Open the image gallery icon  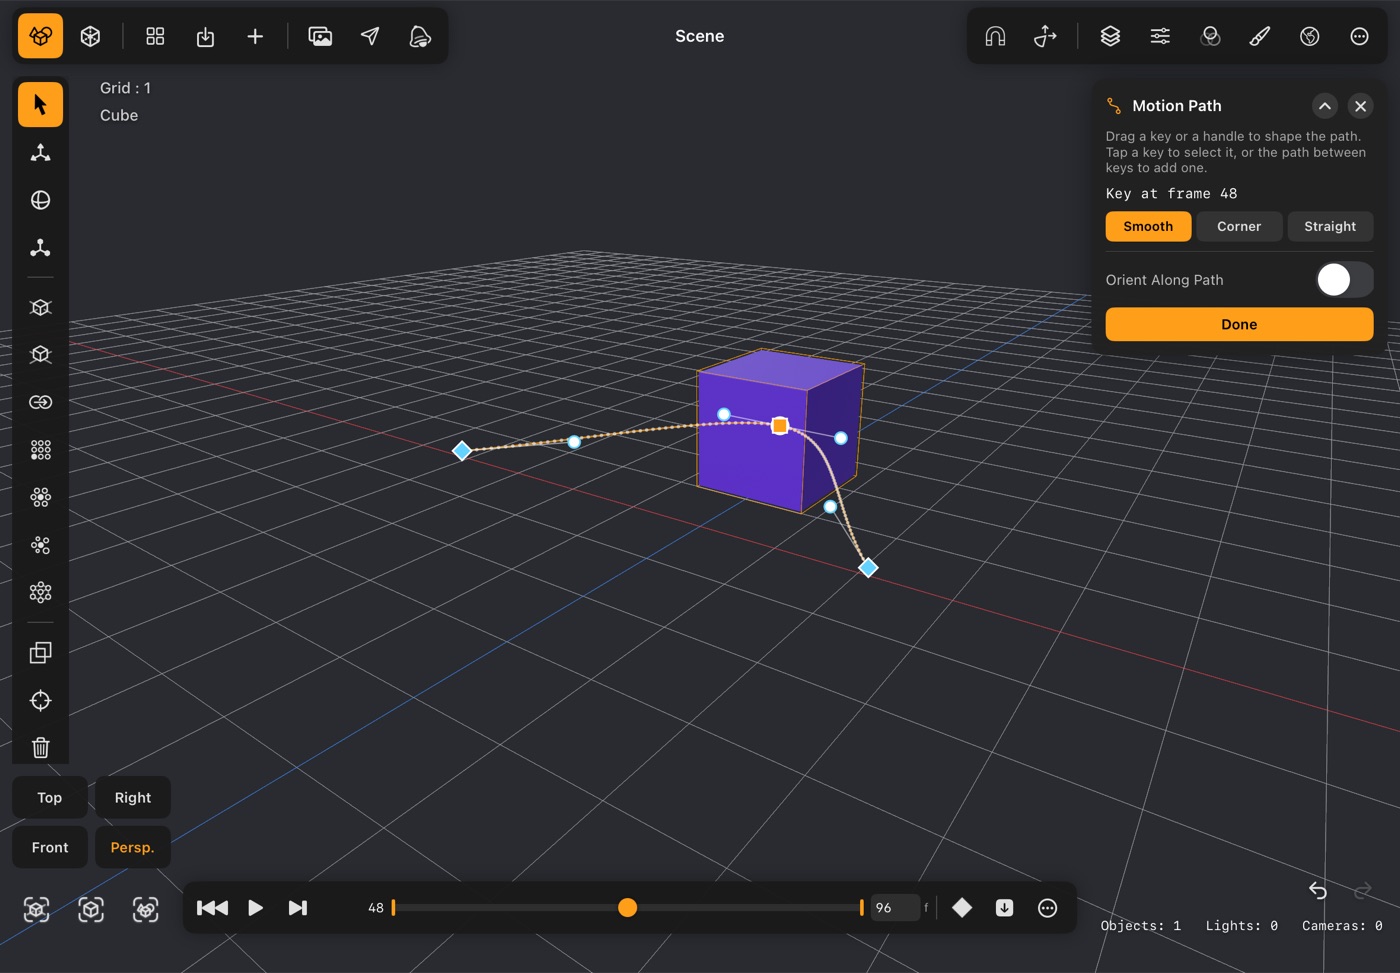pyautogui.click(x=320, y=36)
